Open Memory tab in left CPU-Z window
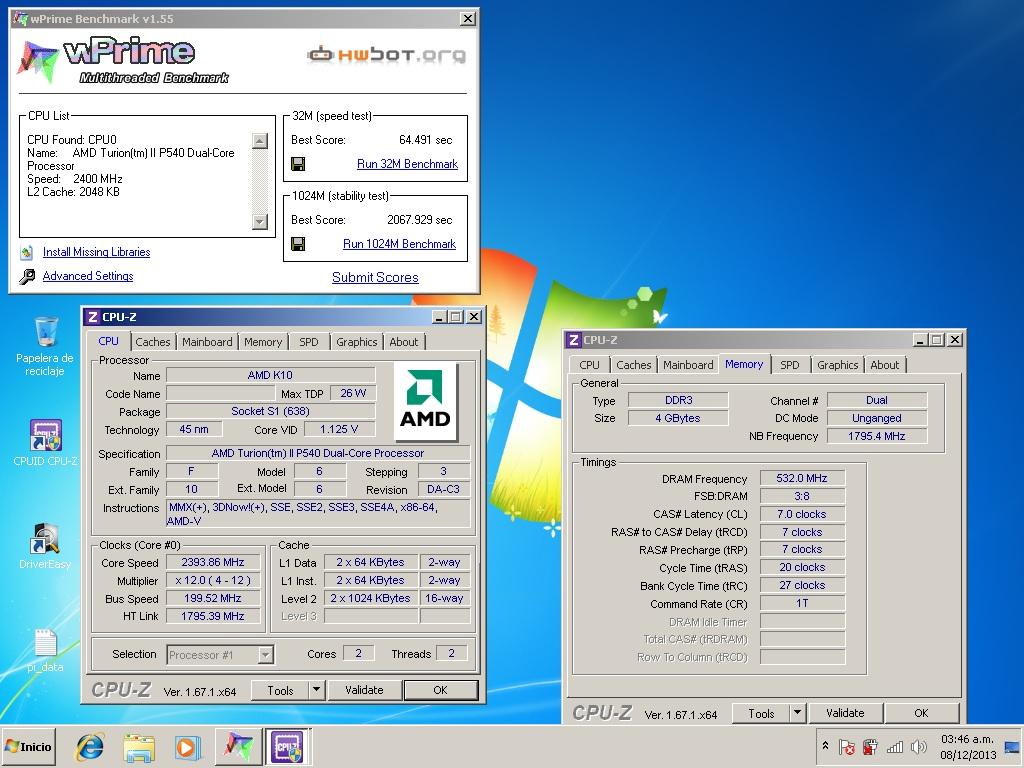Viewport: 1024px width, 768px height. [263, 342]
